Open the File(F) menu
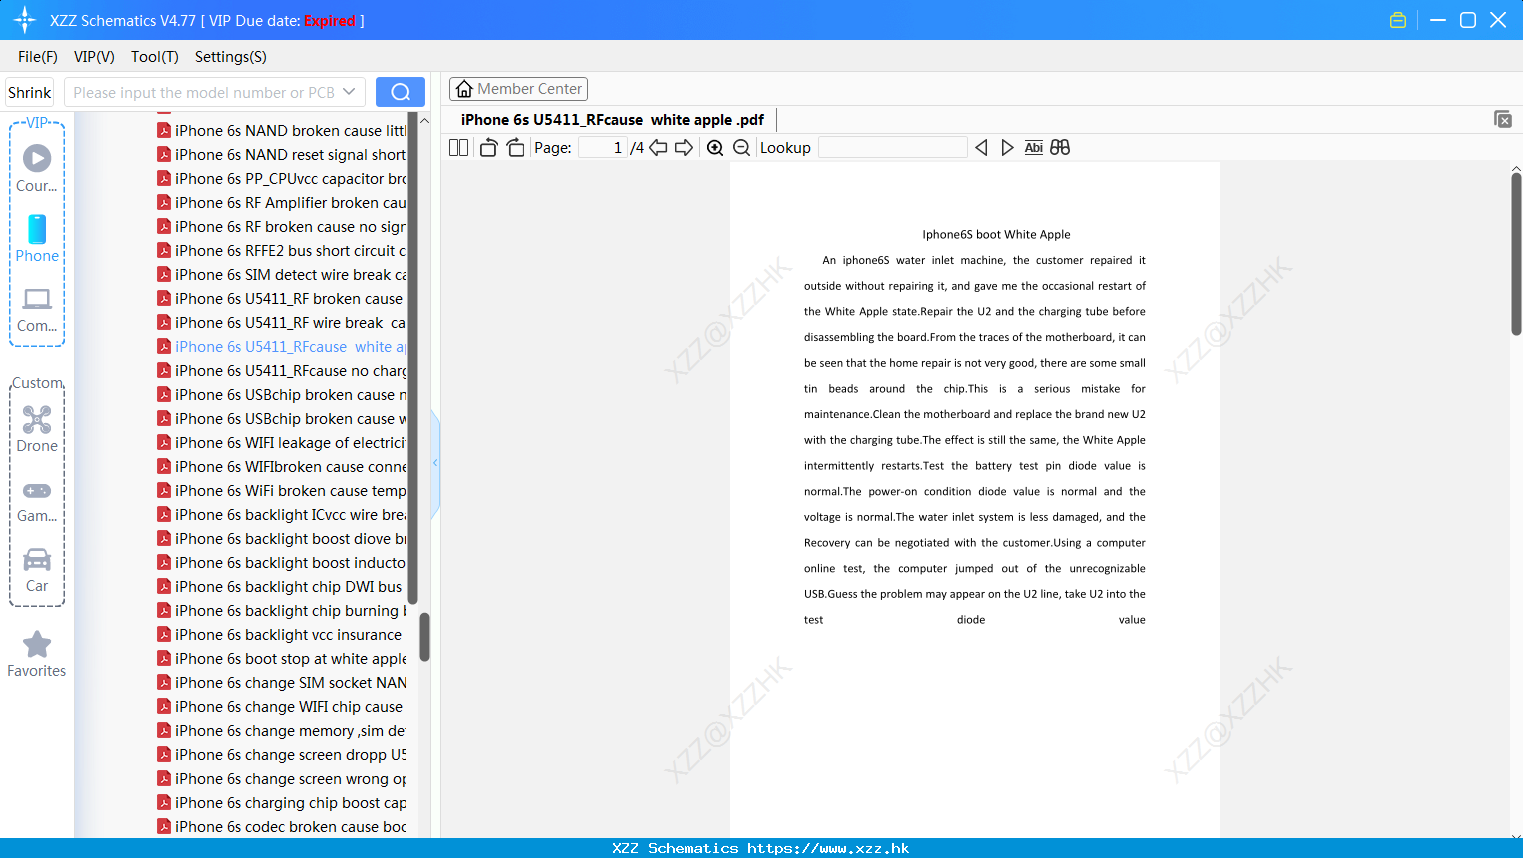The height and width of the screenshot is (858, 1523). click(38, 57)
